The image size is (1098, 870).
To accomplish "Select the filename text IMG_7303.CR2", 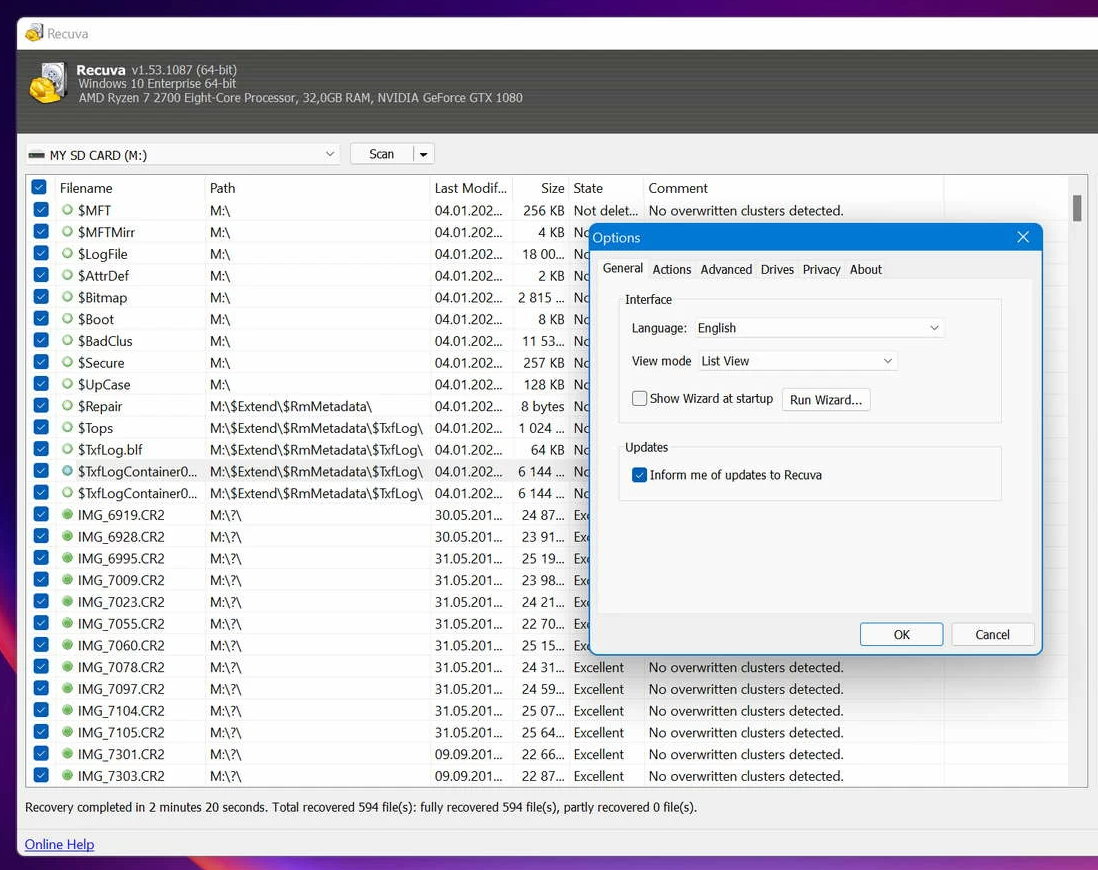I will (121, 775).
